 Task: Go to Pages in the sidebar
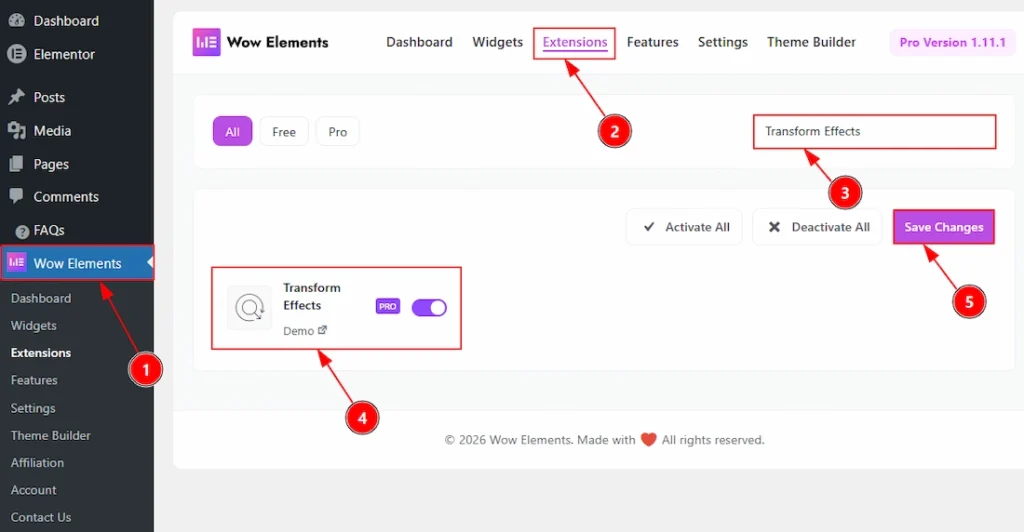pyautogui.click(x=51, y=164)
